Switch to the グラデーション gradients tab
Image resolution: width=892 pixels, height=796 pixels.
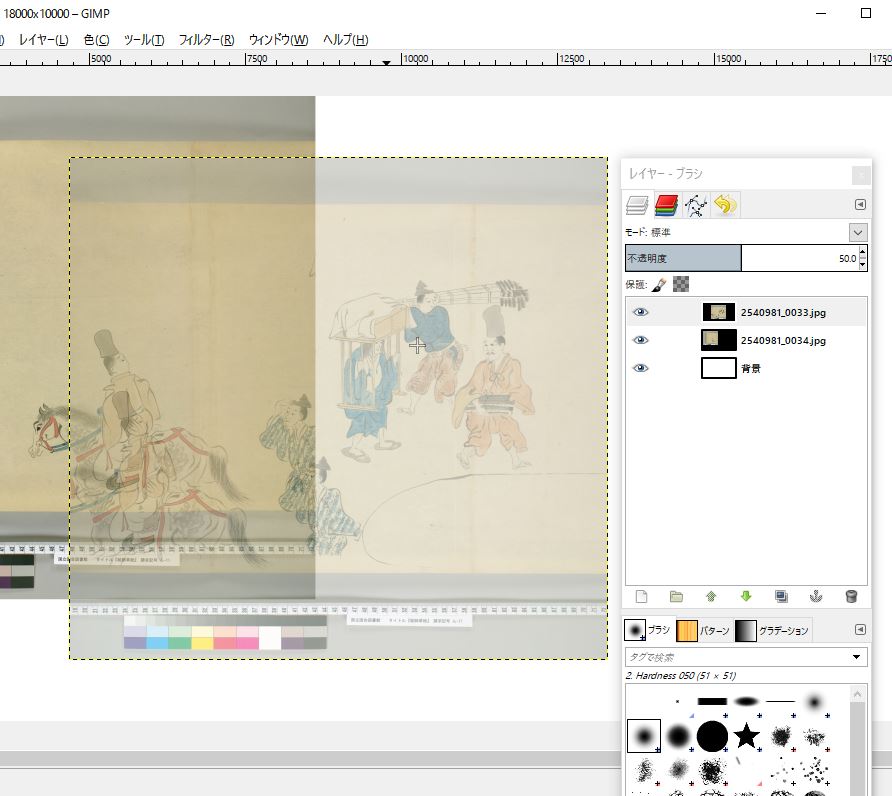(771, 630)
